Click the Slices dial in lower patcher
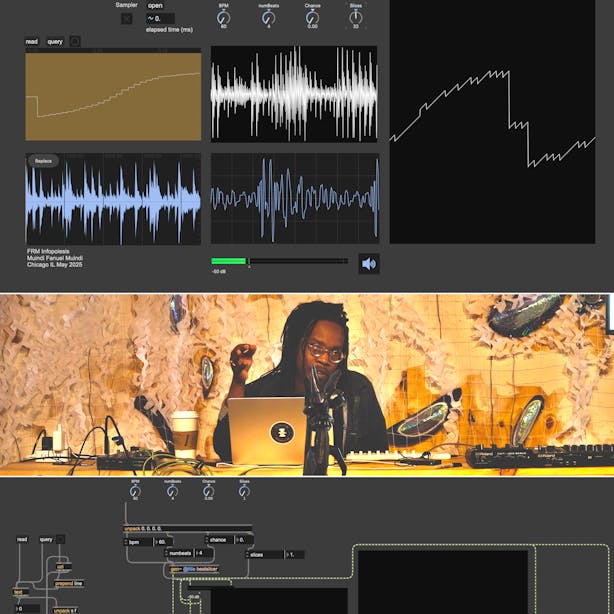The height and width of the screenshot is (614, 614). click(x=244, y=491)
